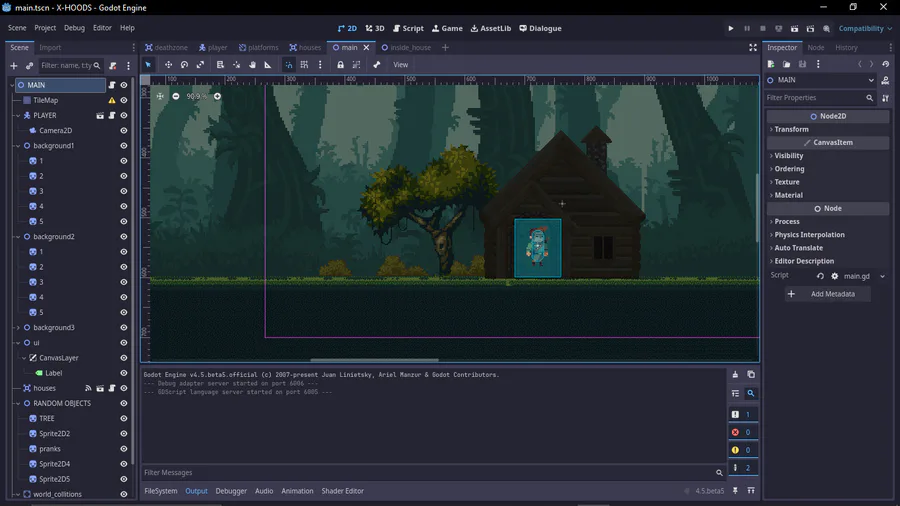The height and width of the screenshot is (506, 900).
Task: Switch to the AssetLib workspace
Action: click(x=491, y=28)
